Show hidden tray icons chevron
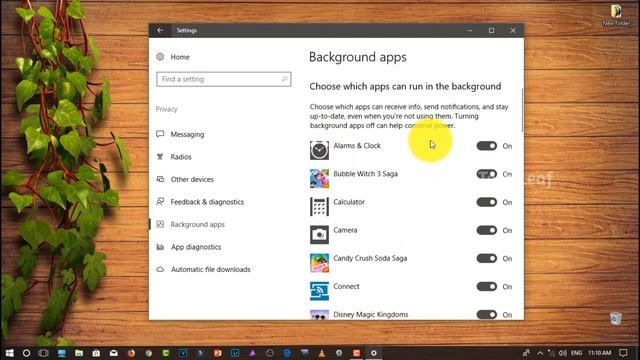The width and height of the screenshot is (640, 360). point(540,353)
